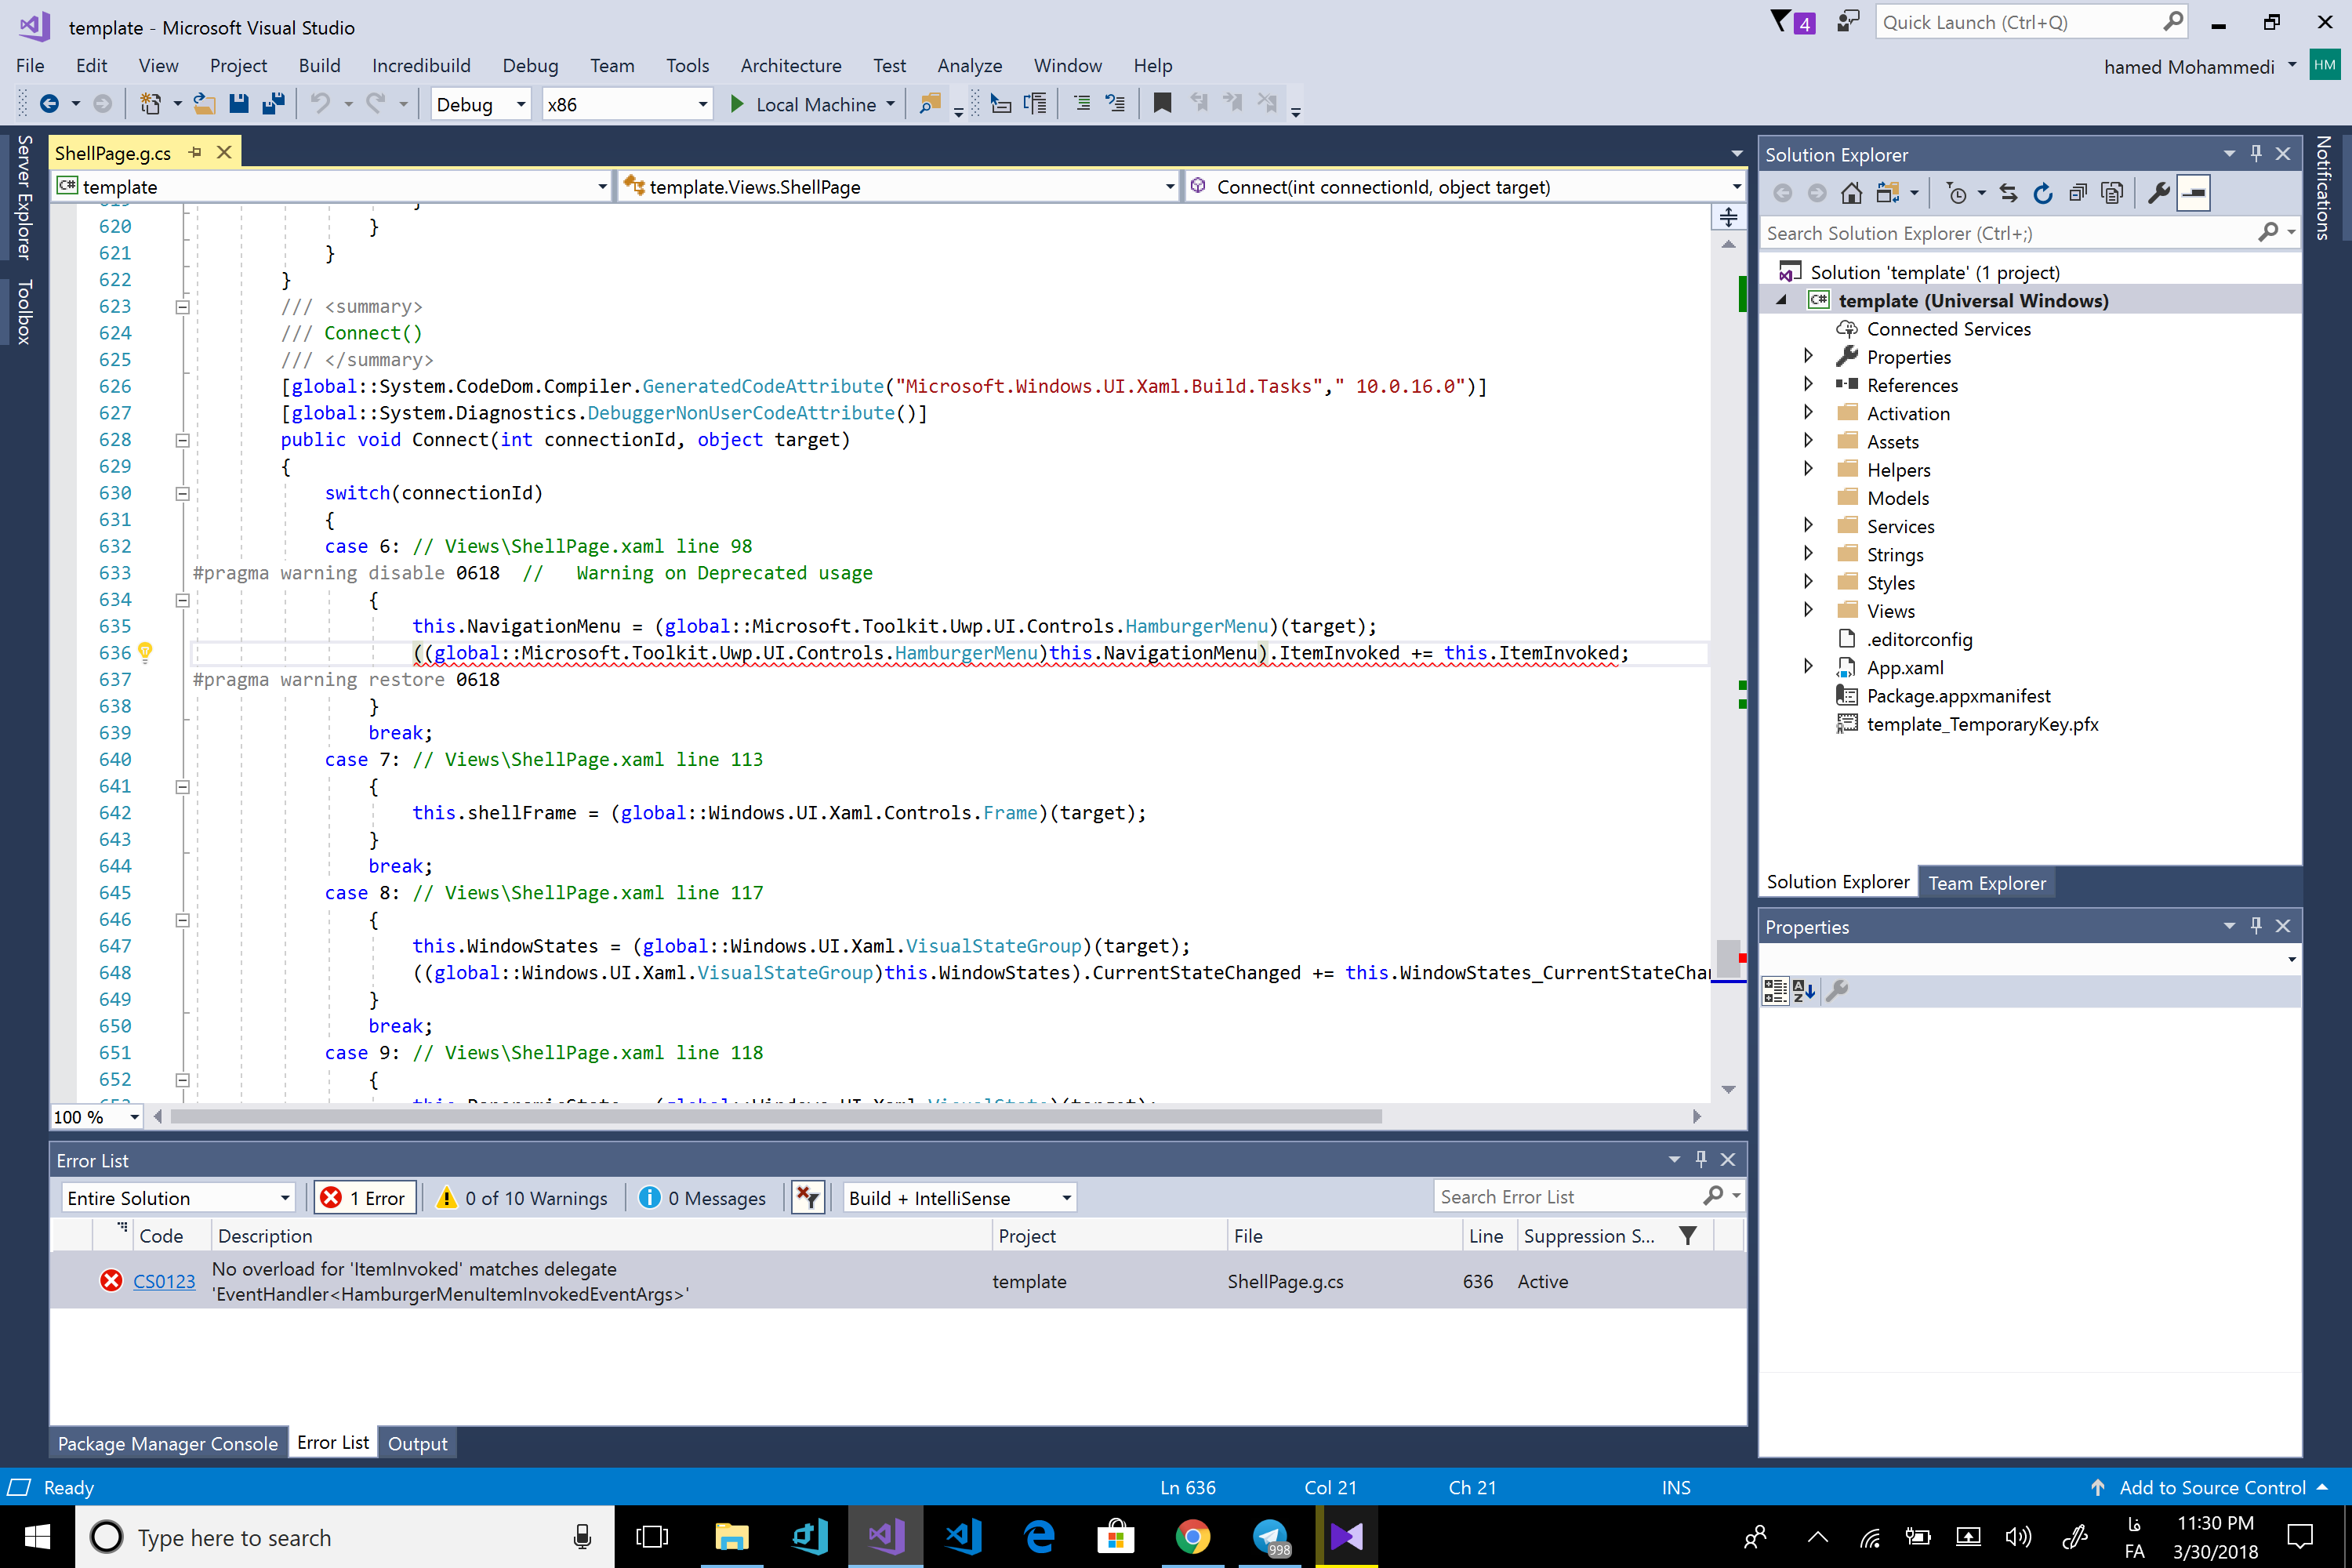Sync Solution Explorer with active document
2352x1568 pixels.
pyautogui.click(x=2008, y=192)
